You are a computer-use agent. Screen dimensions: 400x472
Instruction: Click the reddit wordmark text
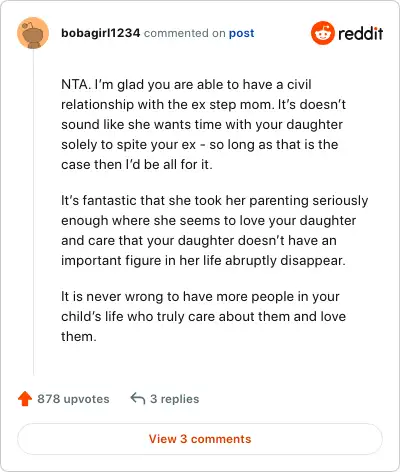click(x=360, y=33)
